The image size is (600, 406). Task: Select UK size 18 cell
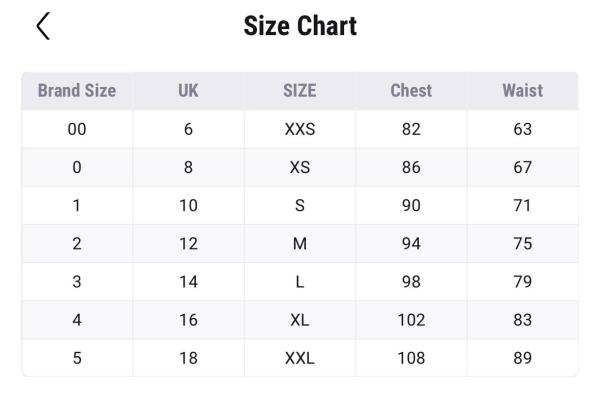click(x=188, y=358)
